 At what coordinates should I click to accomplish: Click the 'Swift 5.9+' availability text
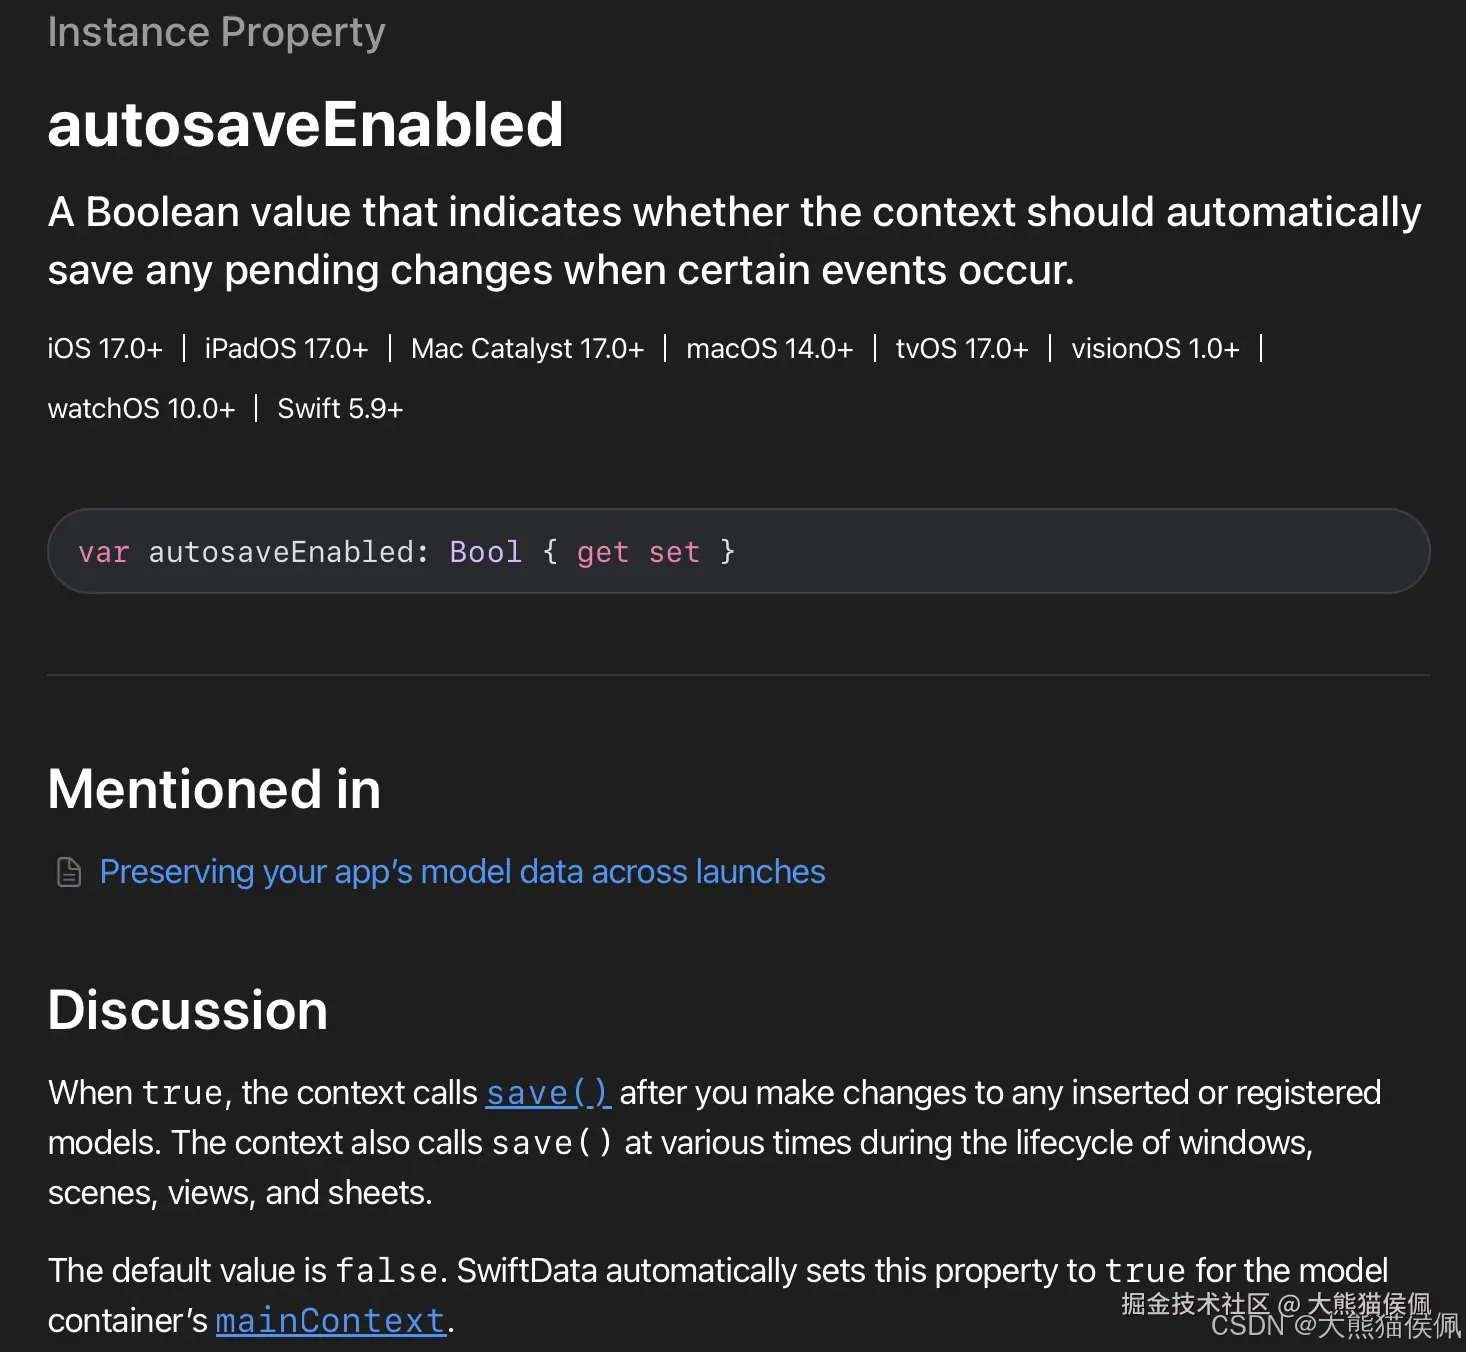[340, 408]
